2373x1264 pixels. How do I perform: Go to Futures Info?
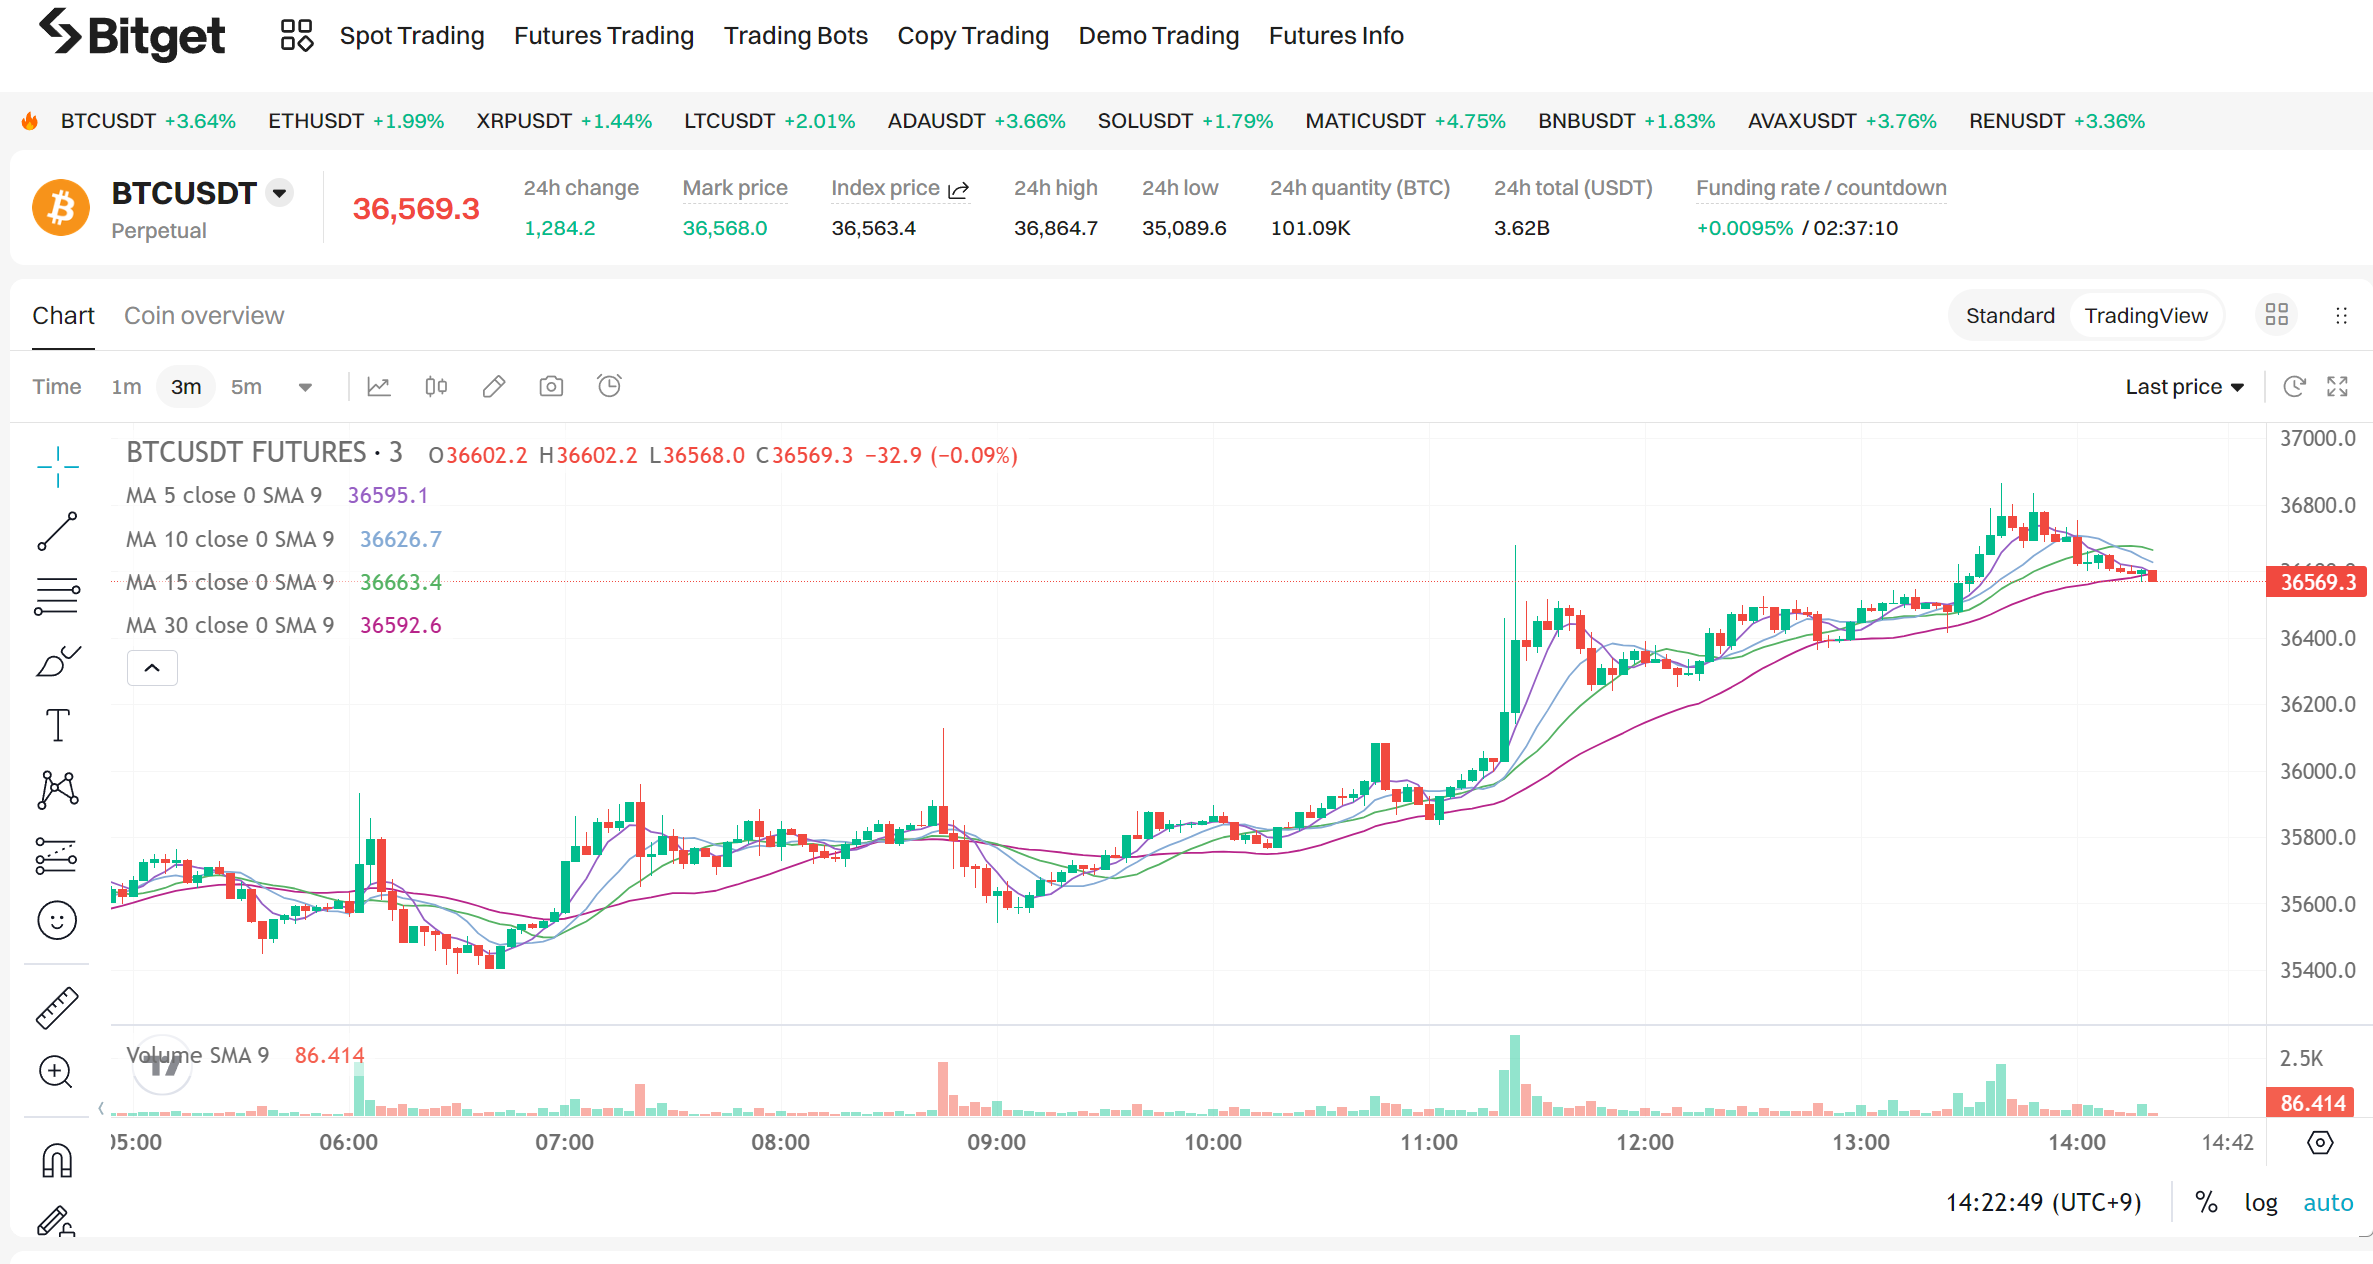[x=1336, y=36]
